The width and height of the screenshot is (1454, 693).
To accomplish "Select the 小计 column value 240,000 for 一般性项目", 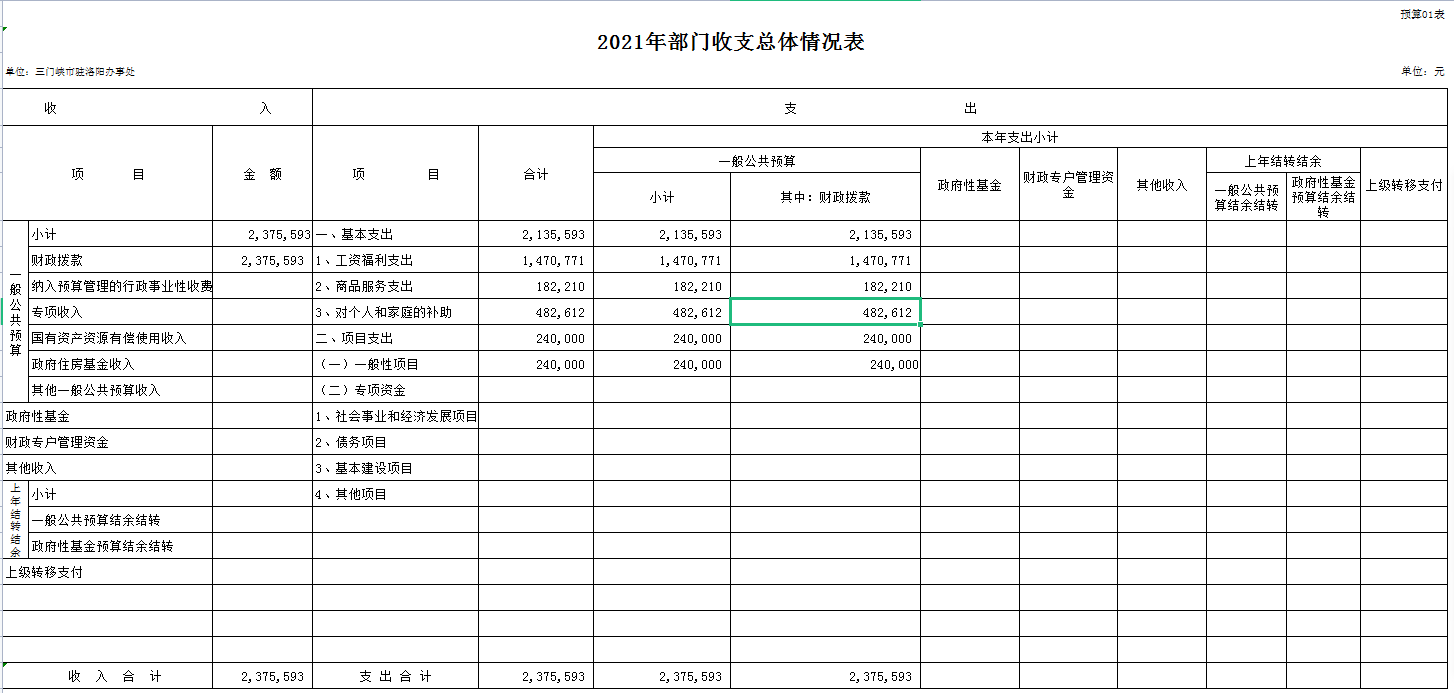I will tap(697, 364).
